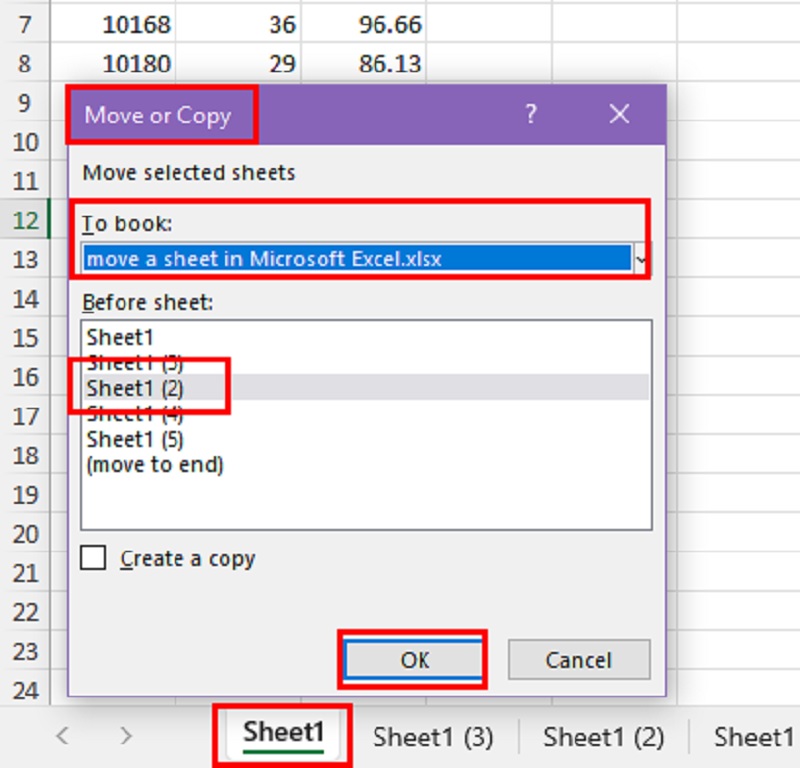This screenshot has height=768, width=800.
Task: Select the (move to end) option
Action: [155, 465]
